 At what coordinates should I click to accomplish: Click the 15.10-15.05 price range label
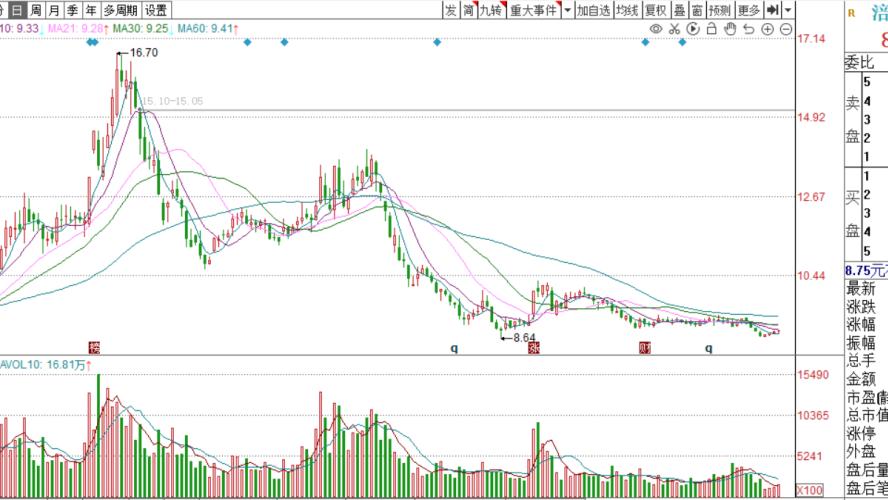pos(172,101)
